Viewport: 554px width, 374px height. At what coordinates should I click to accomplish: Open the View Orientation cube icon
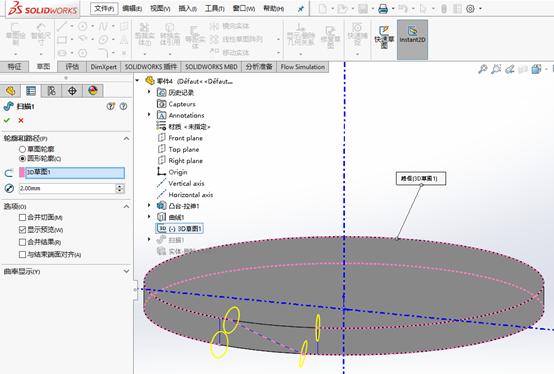pos(536,69)
